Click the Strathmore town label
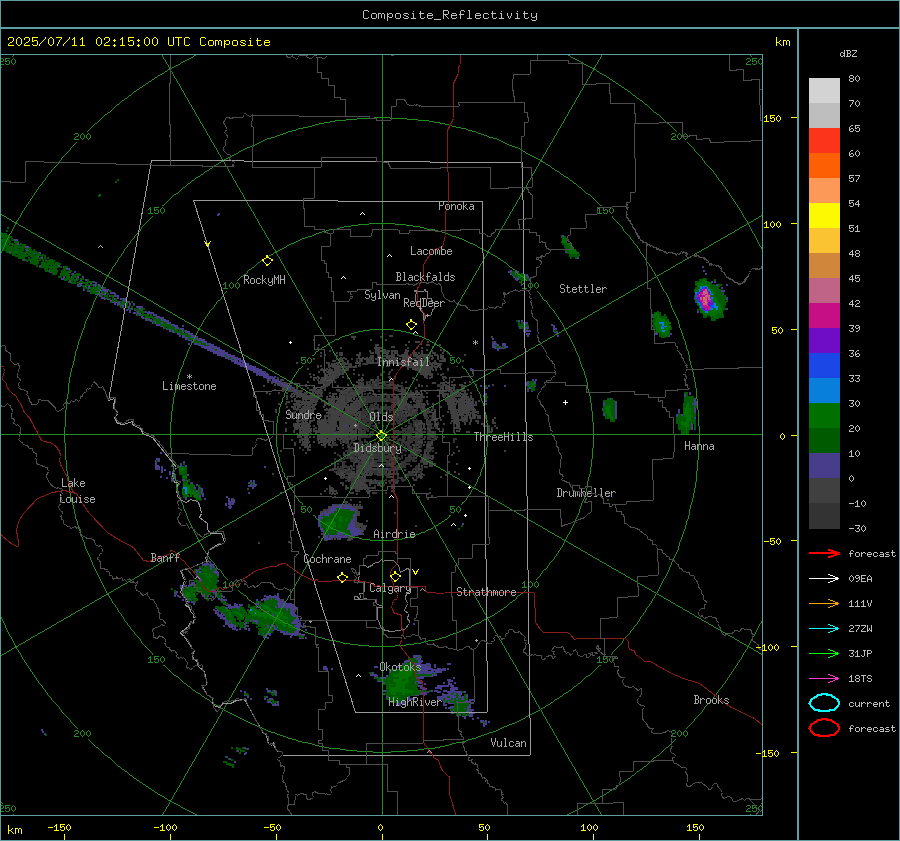The height and width of the screenshot is (841, 900). point(486,592)
